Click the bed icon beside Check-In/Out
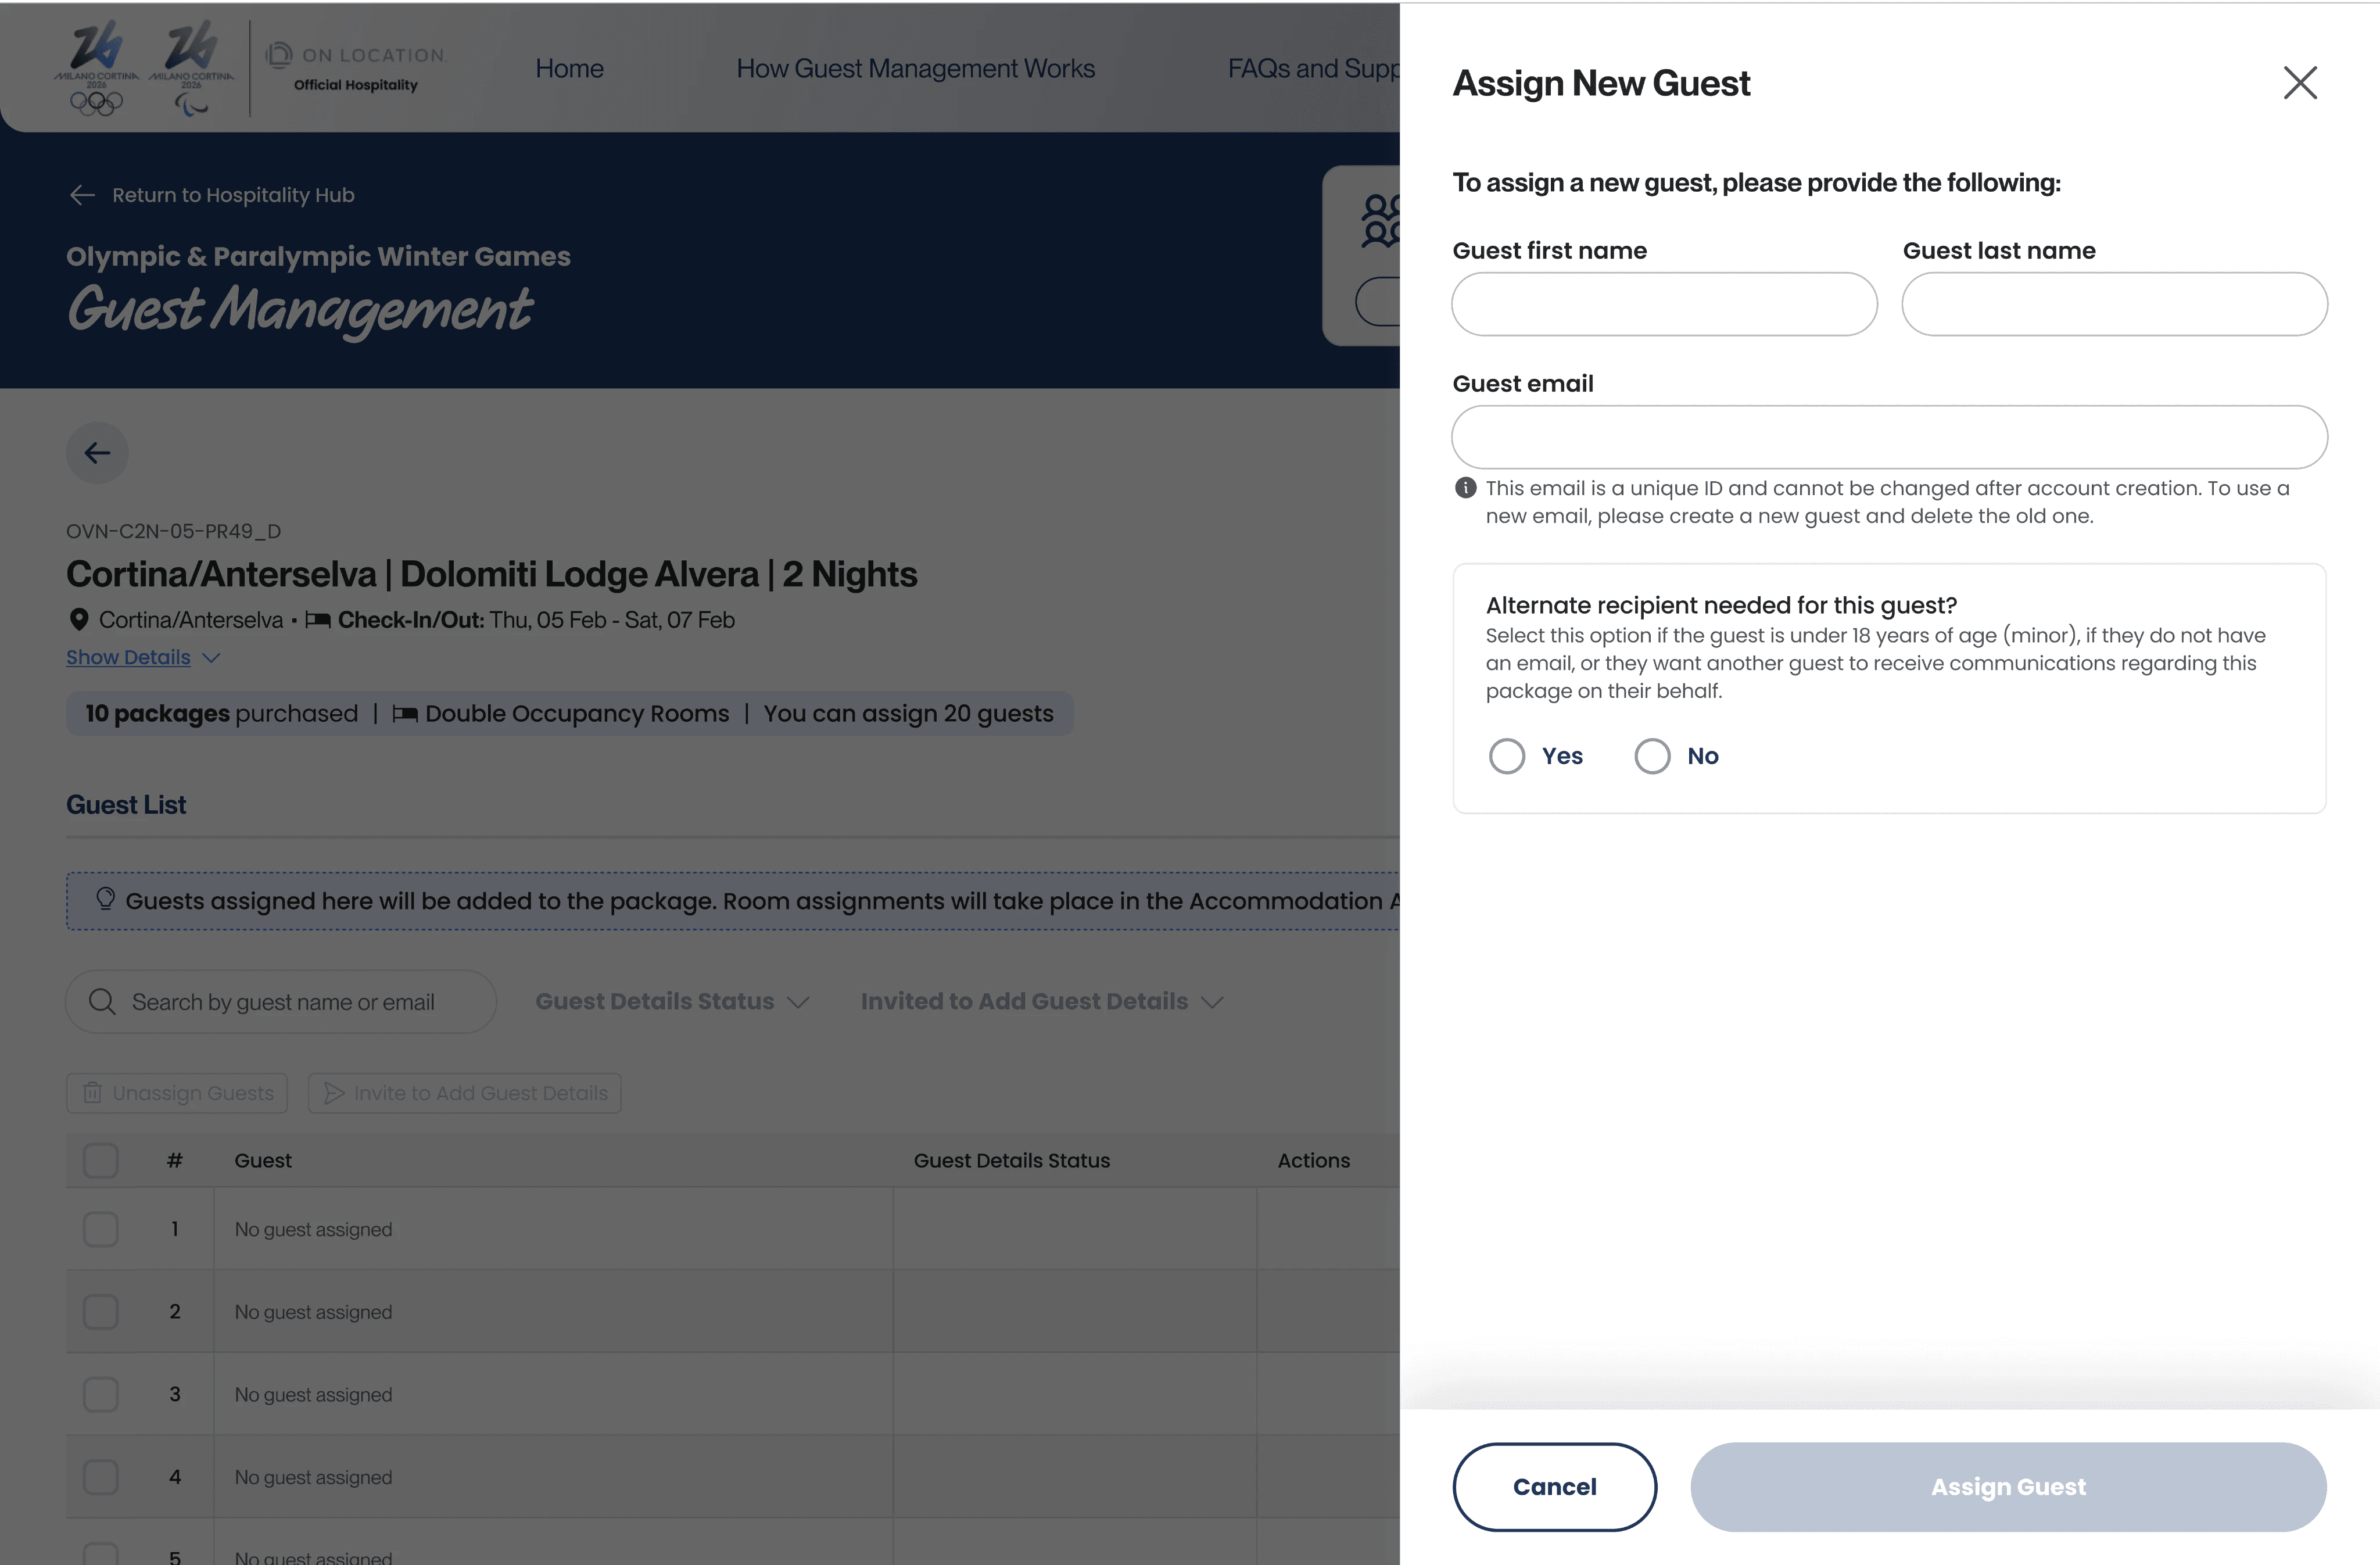The image size is (2380, 1565). point(318,620)
